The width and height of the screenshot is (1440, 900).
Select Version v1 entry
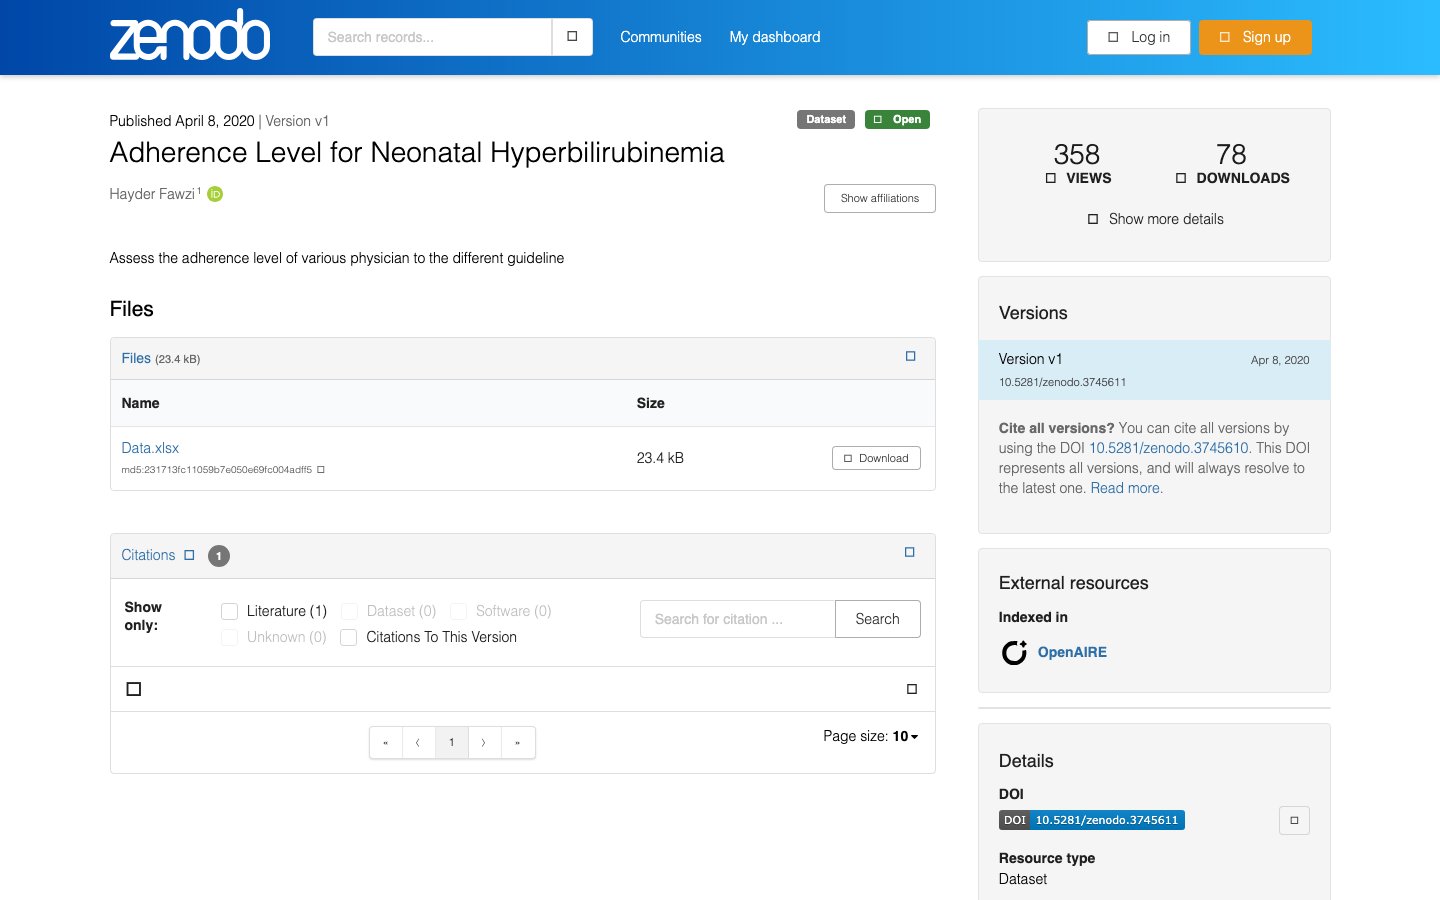[x=1154, y=370]
